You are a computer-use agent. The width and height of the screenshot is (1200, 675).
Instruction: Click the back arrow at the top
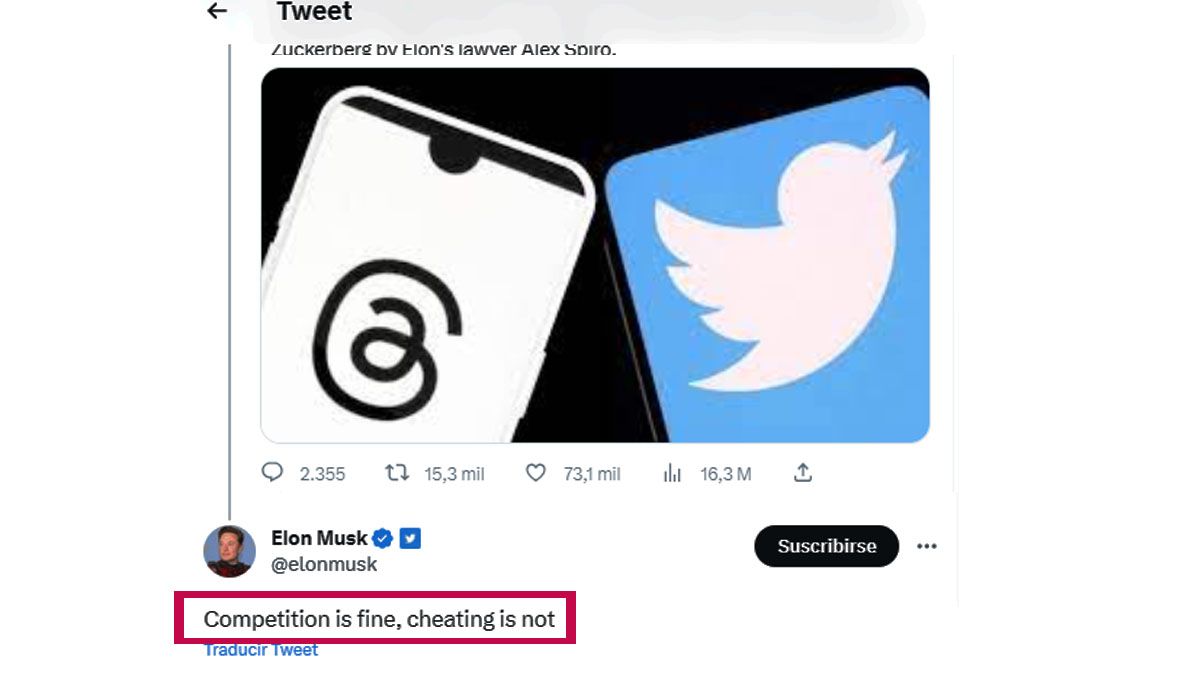(x=216, y=12)
